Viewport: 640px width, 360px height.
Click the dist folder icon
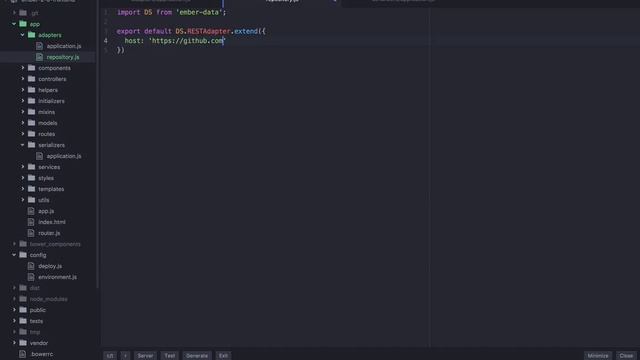[23, 288]
